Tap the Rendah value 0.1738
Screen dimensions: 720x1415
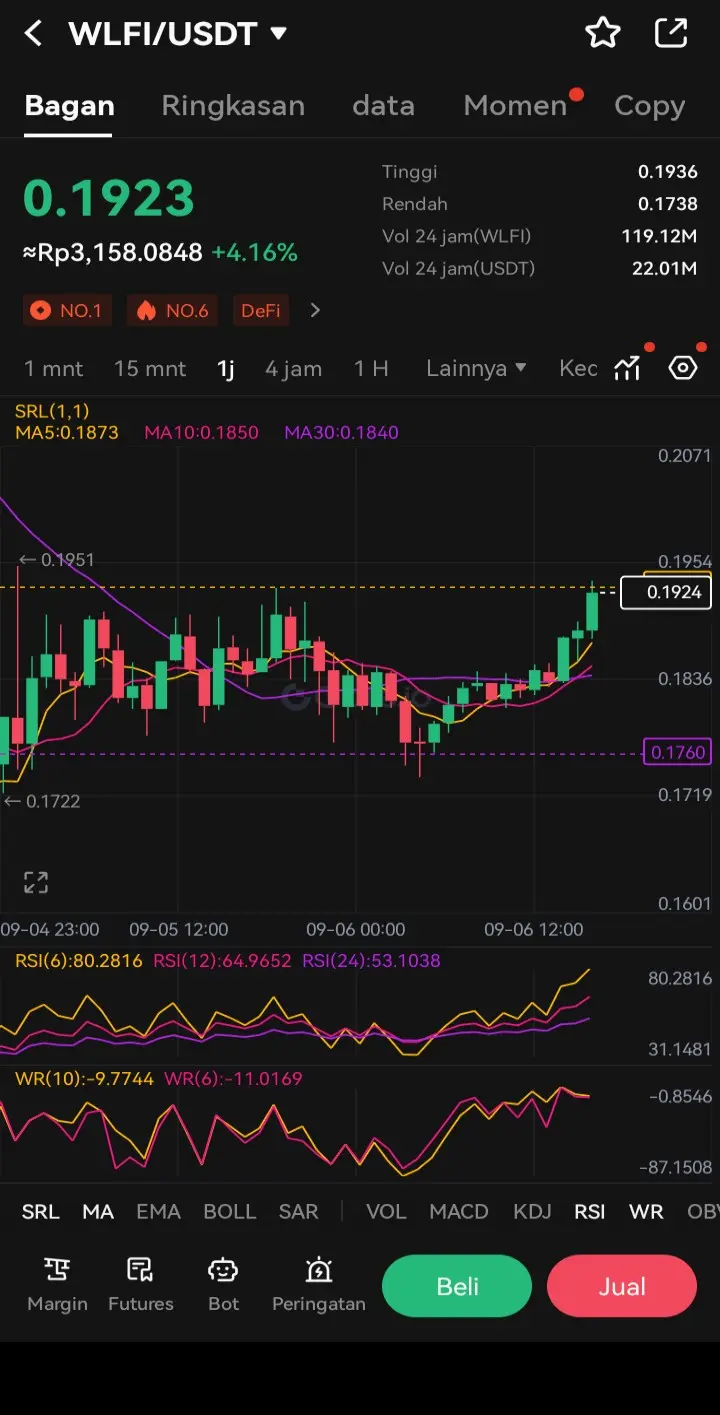click(x=668, y=204)
